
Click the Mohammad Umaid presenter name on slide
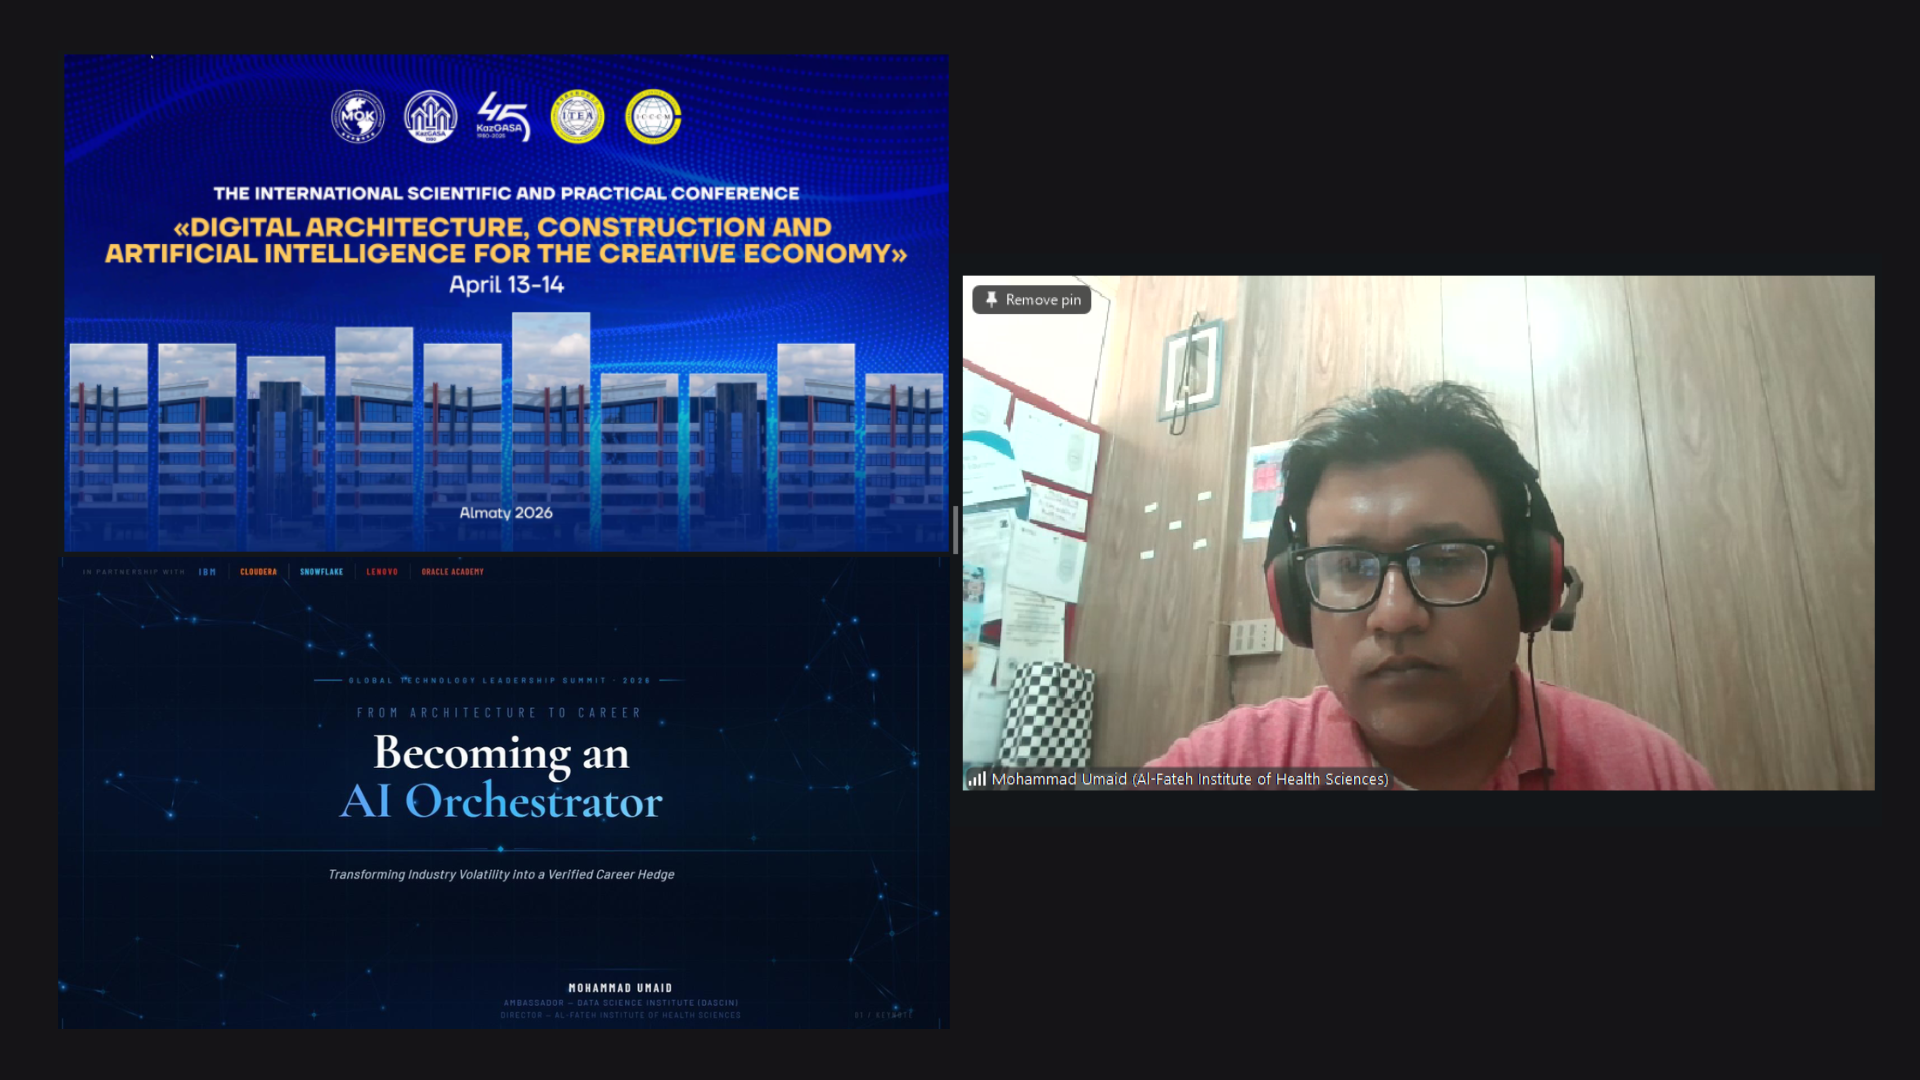click(x=620, y=988)
